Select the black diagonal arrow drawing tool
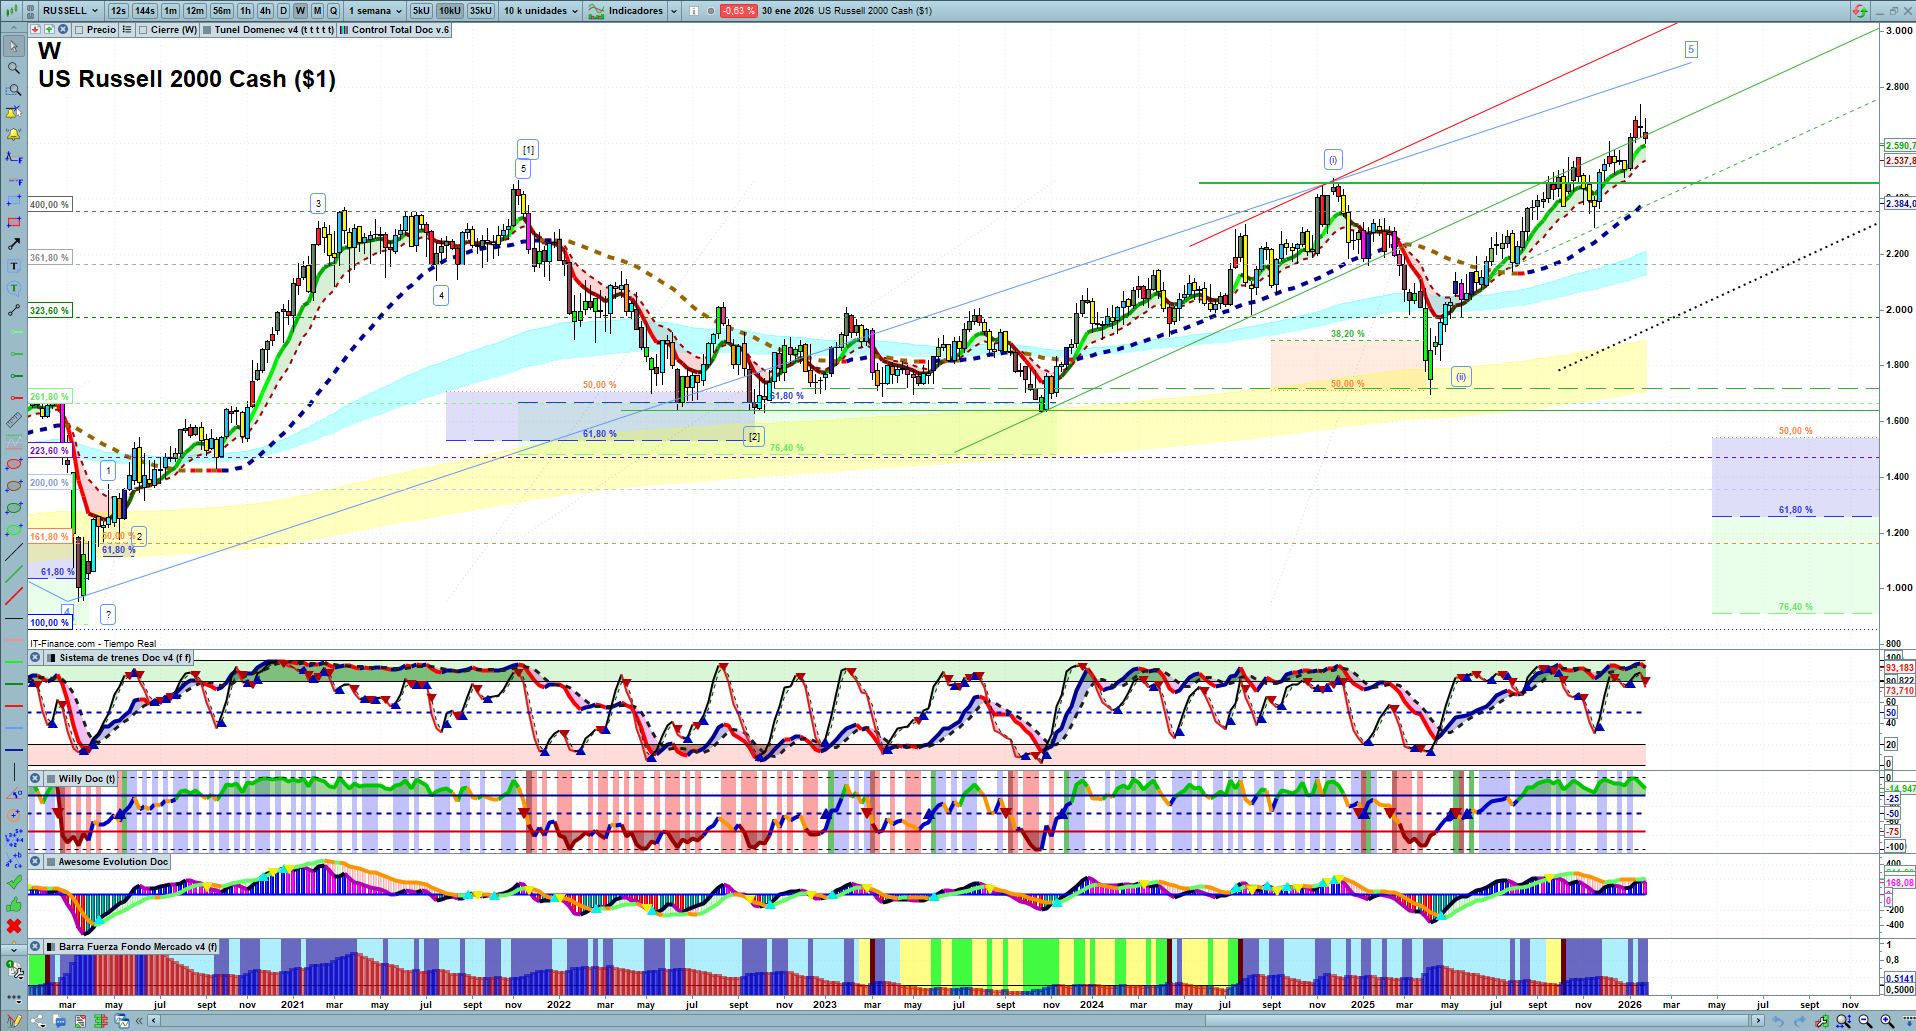The width and height of the screenshot is (1916, 1031). [x=14, y=244]
